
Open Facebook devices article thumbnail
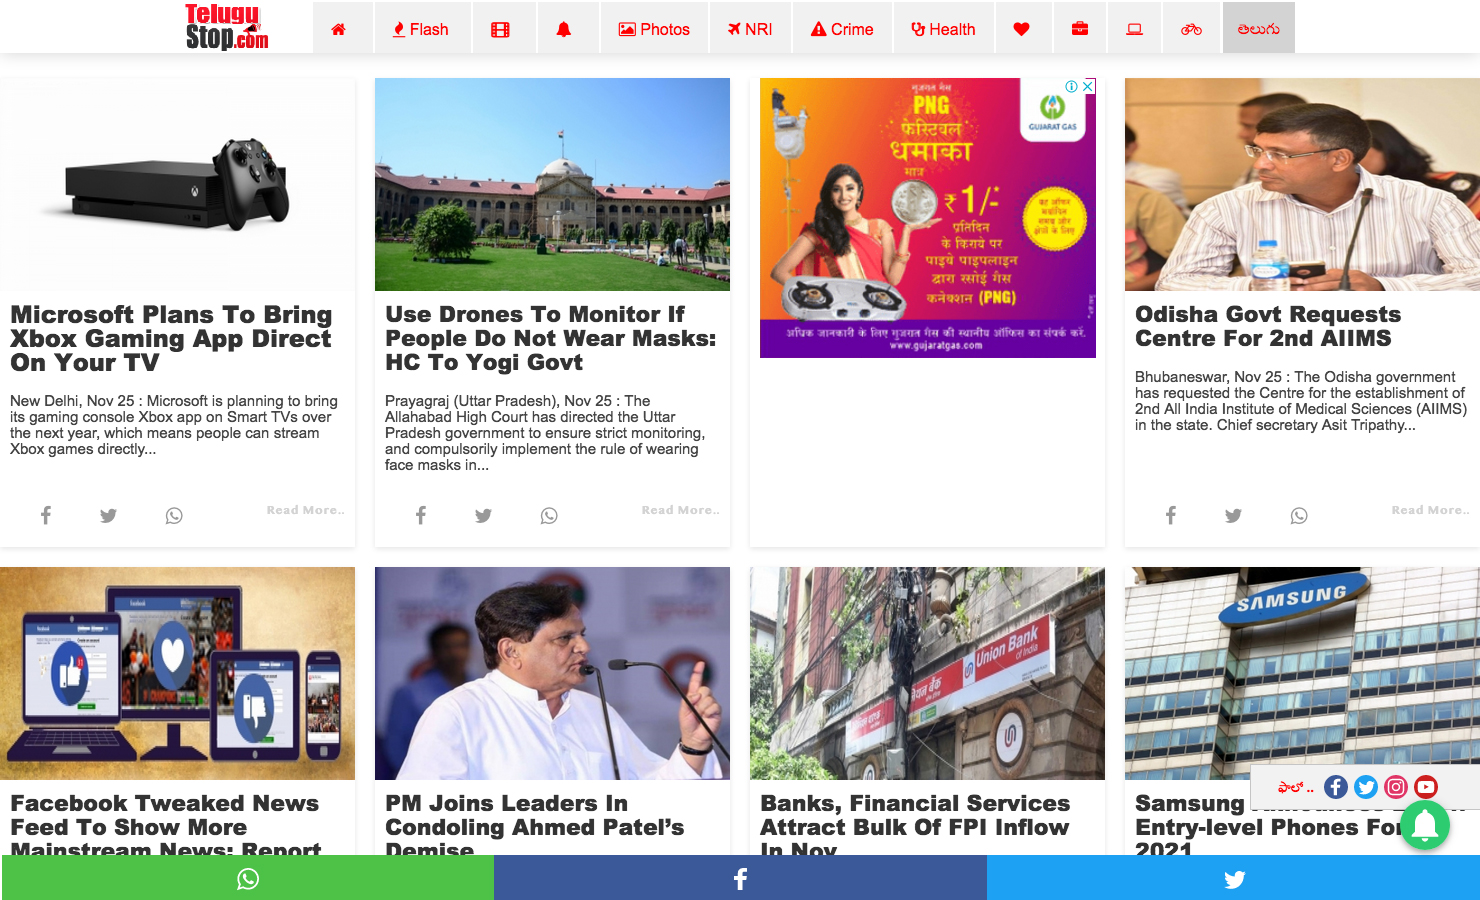tap(177, 673)
